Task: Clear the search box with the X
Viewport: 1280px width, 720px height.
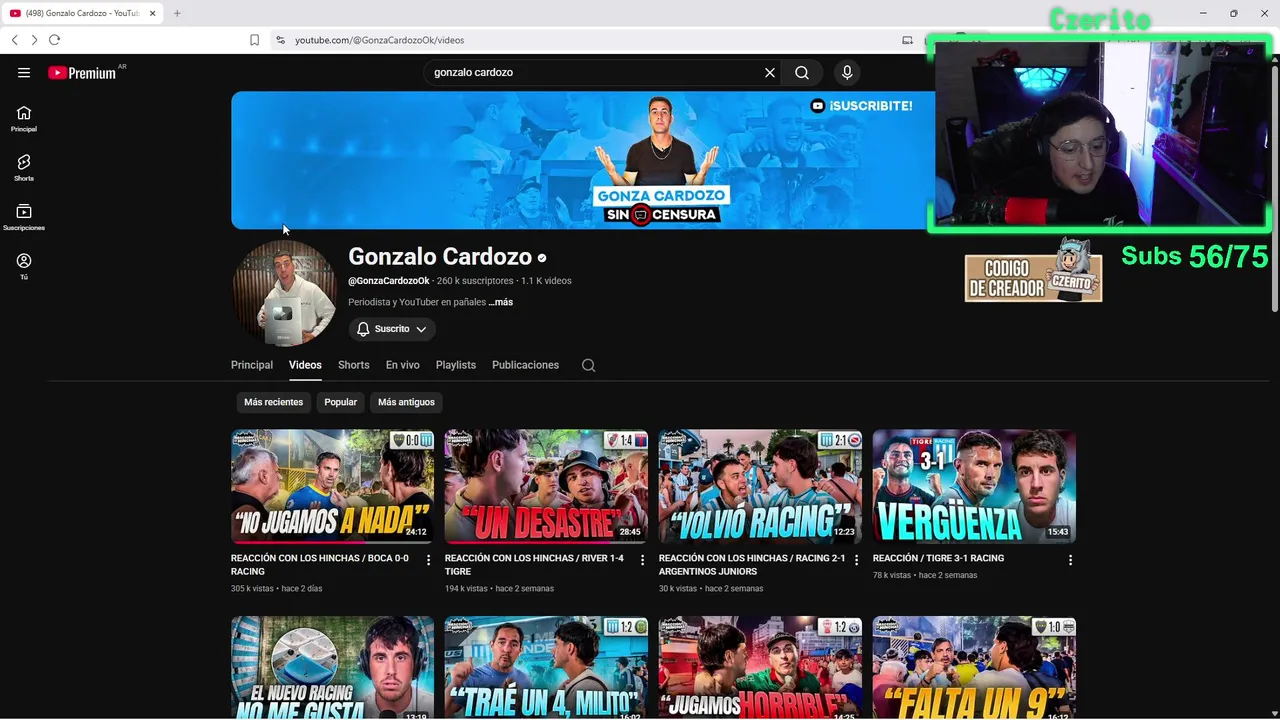Action: point(770,72)
